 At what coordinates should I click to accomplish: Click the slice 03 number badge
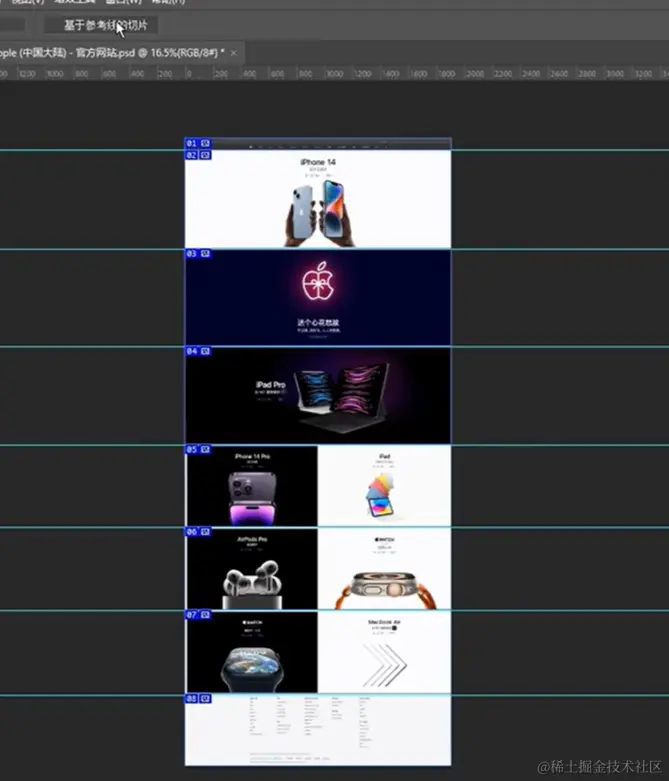pyautogui.click(x=192, y=254)
